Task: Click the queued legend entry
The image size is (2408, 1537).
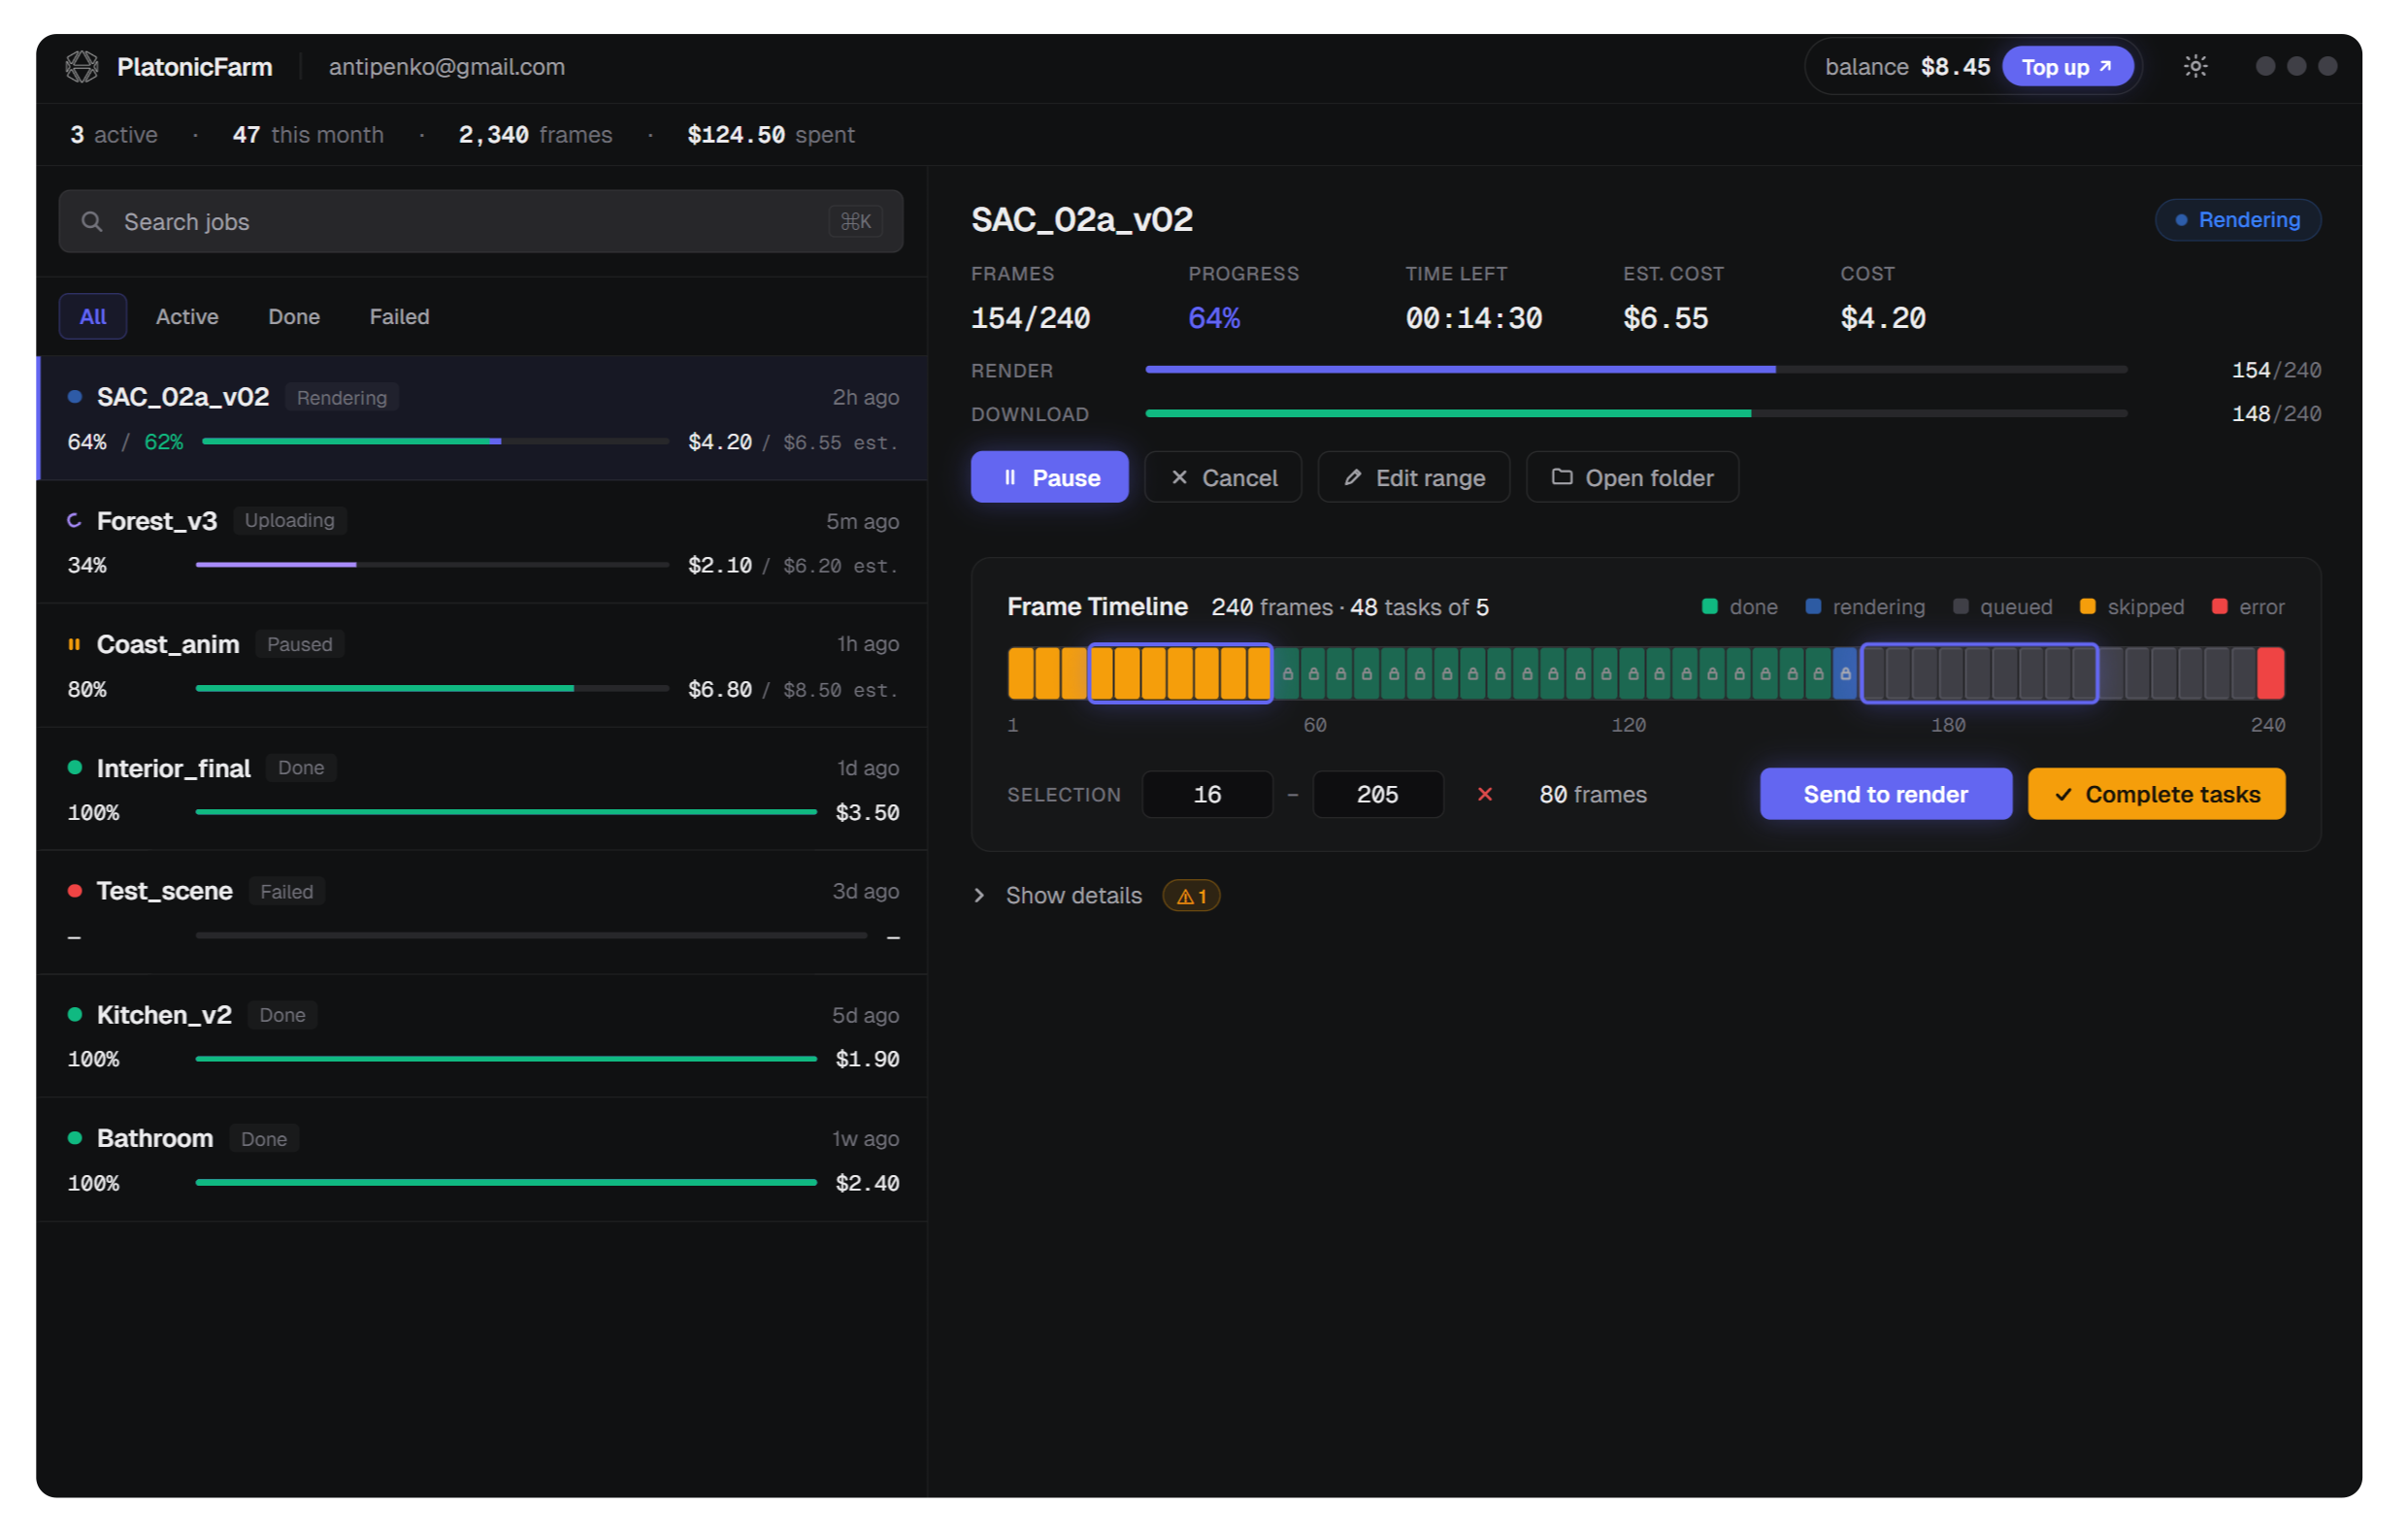Action: [x=2002, y=607]
